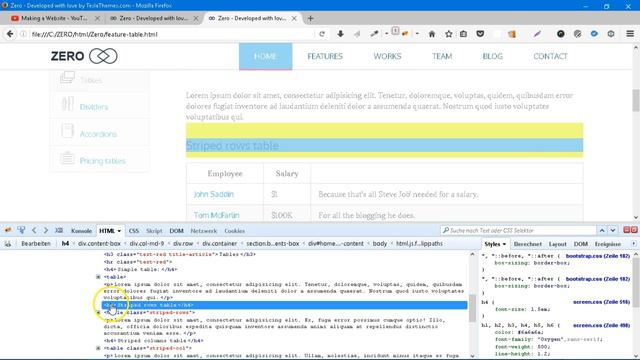This screenshot has height=360, width=640.
Task: Click the ZERO logo in site header
Action: pyautogui.click(x=84, y=56)
